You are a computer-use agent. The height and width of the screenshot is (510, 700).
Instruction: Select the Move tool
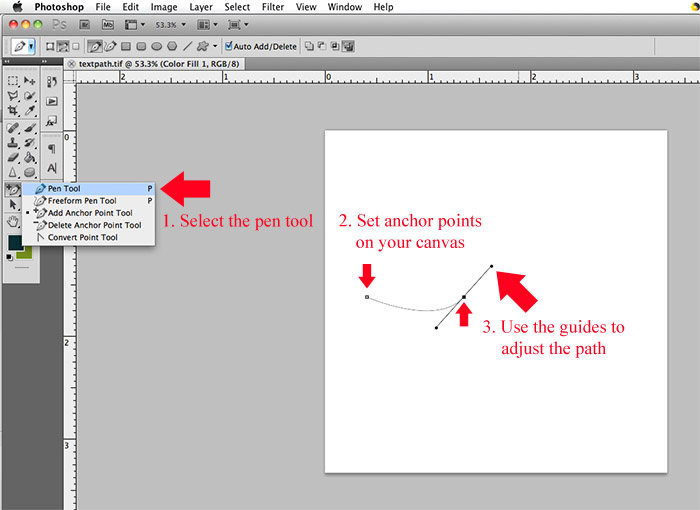[x=29, y=81]
